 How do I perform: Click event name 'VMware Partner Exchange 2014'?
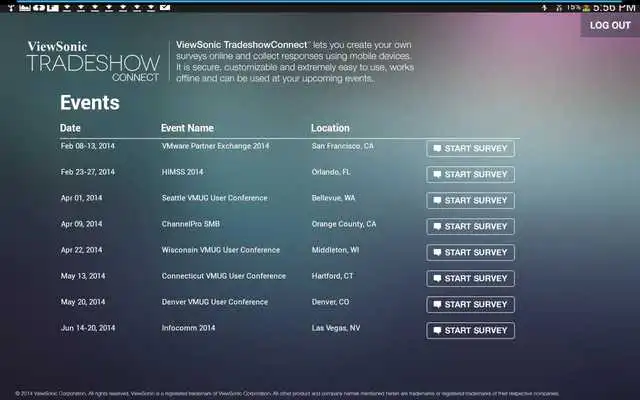216,146
